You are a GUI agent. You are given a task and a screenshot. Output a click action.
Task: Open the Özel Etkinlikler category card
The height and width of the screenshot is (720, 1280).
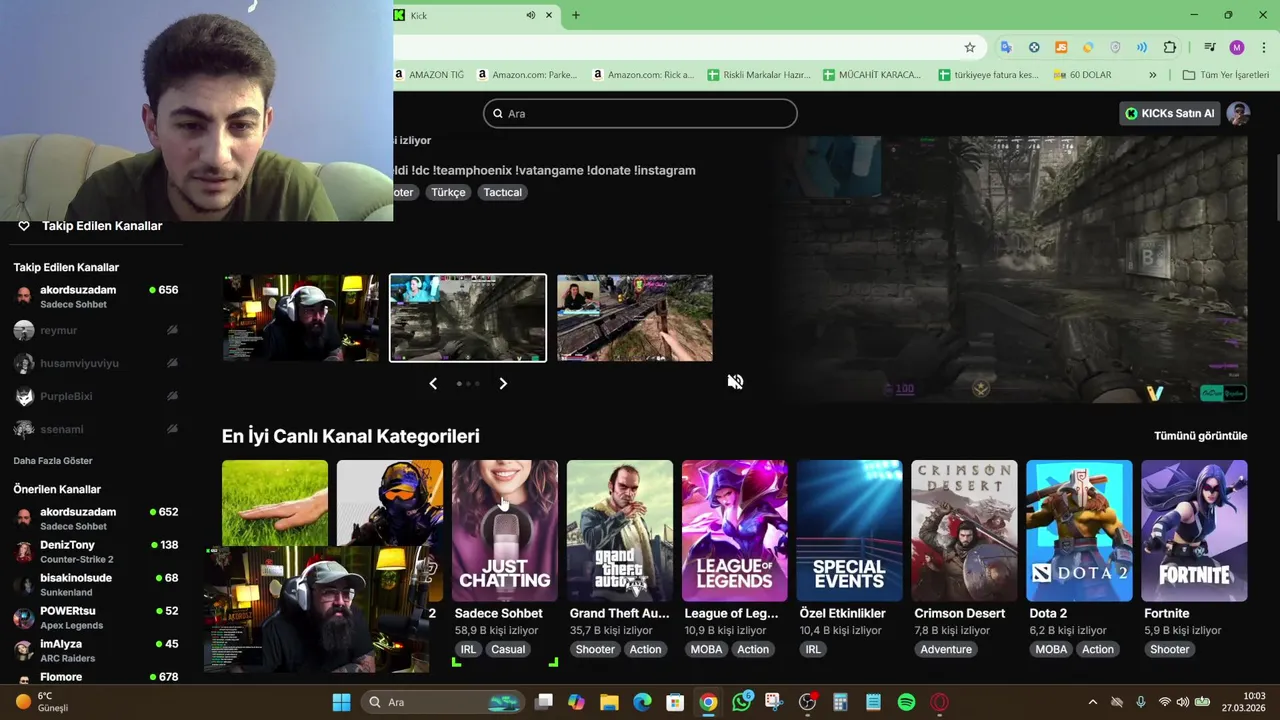(x=850, y=531)
